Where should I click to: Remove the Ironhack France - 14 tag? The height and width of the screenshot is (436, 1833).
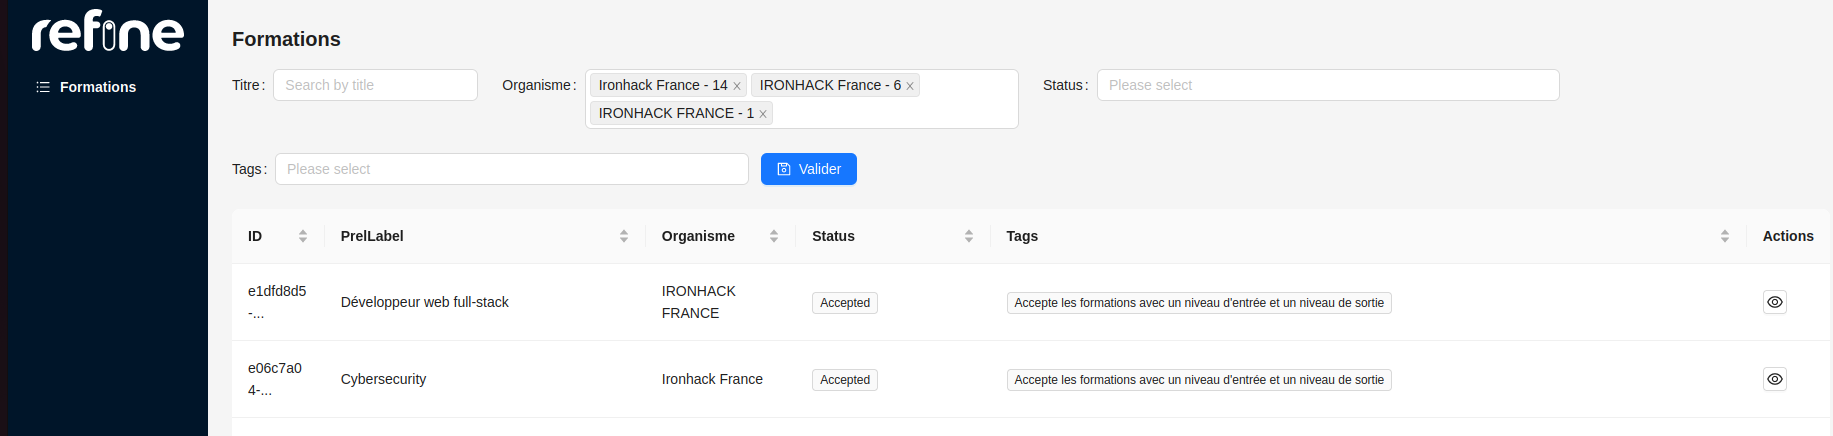click(x=737, y=86)
